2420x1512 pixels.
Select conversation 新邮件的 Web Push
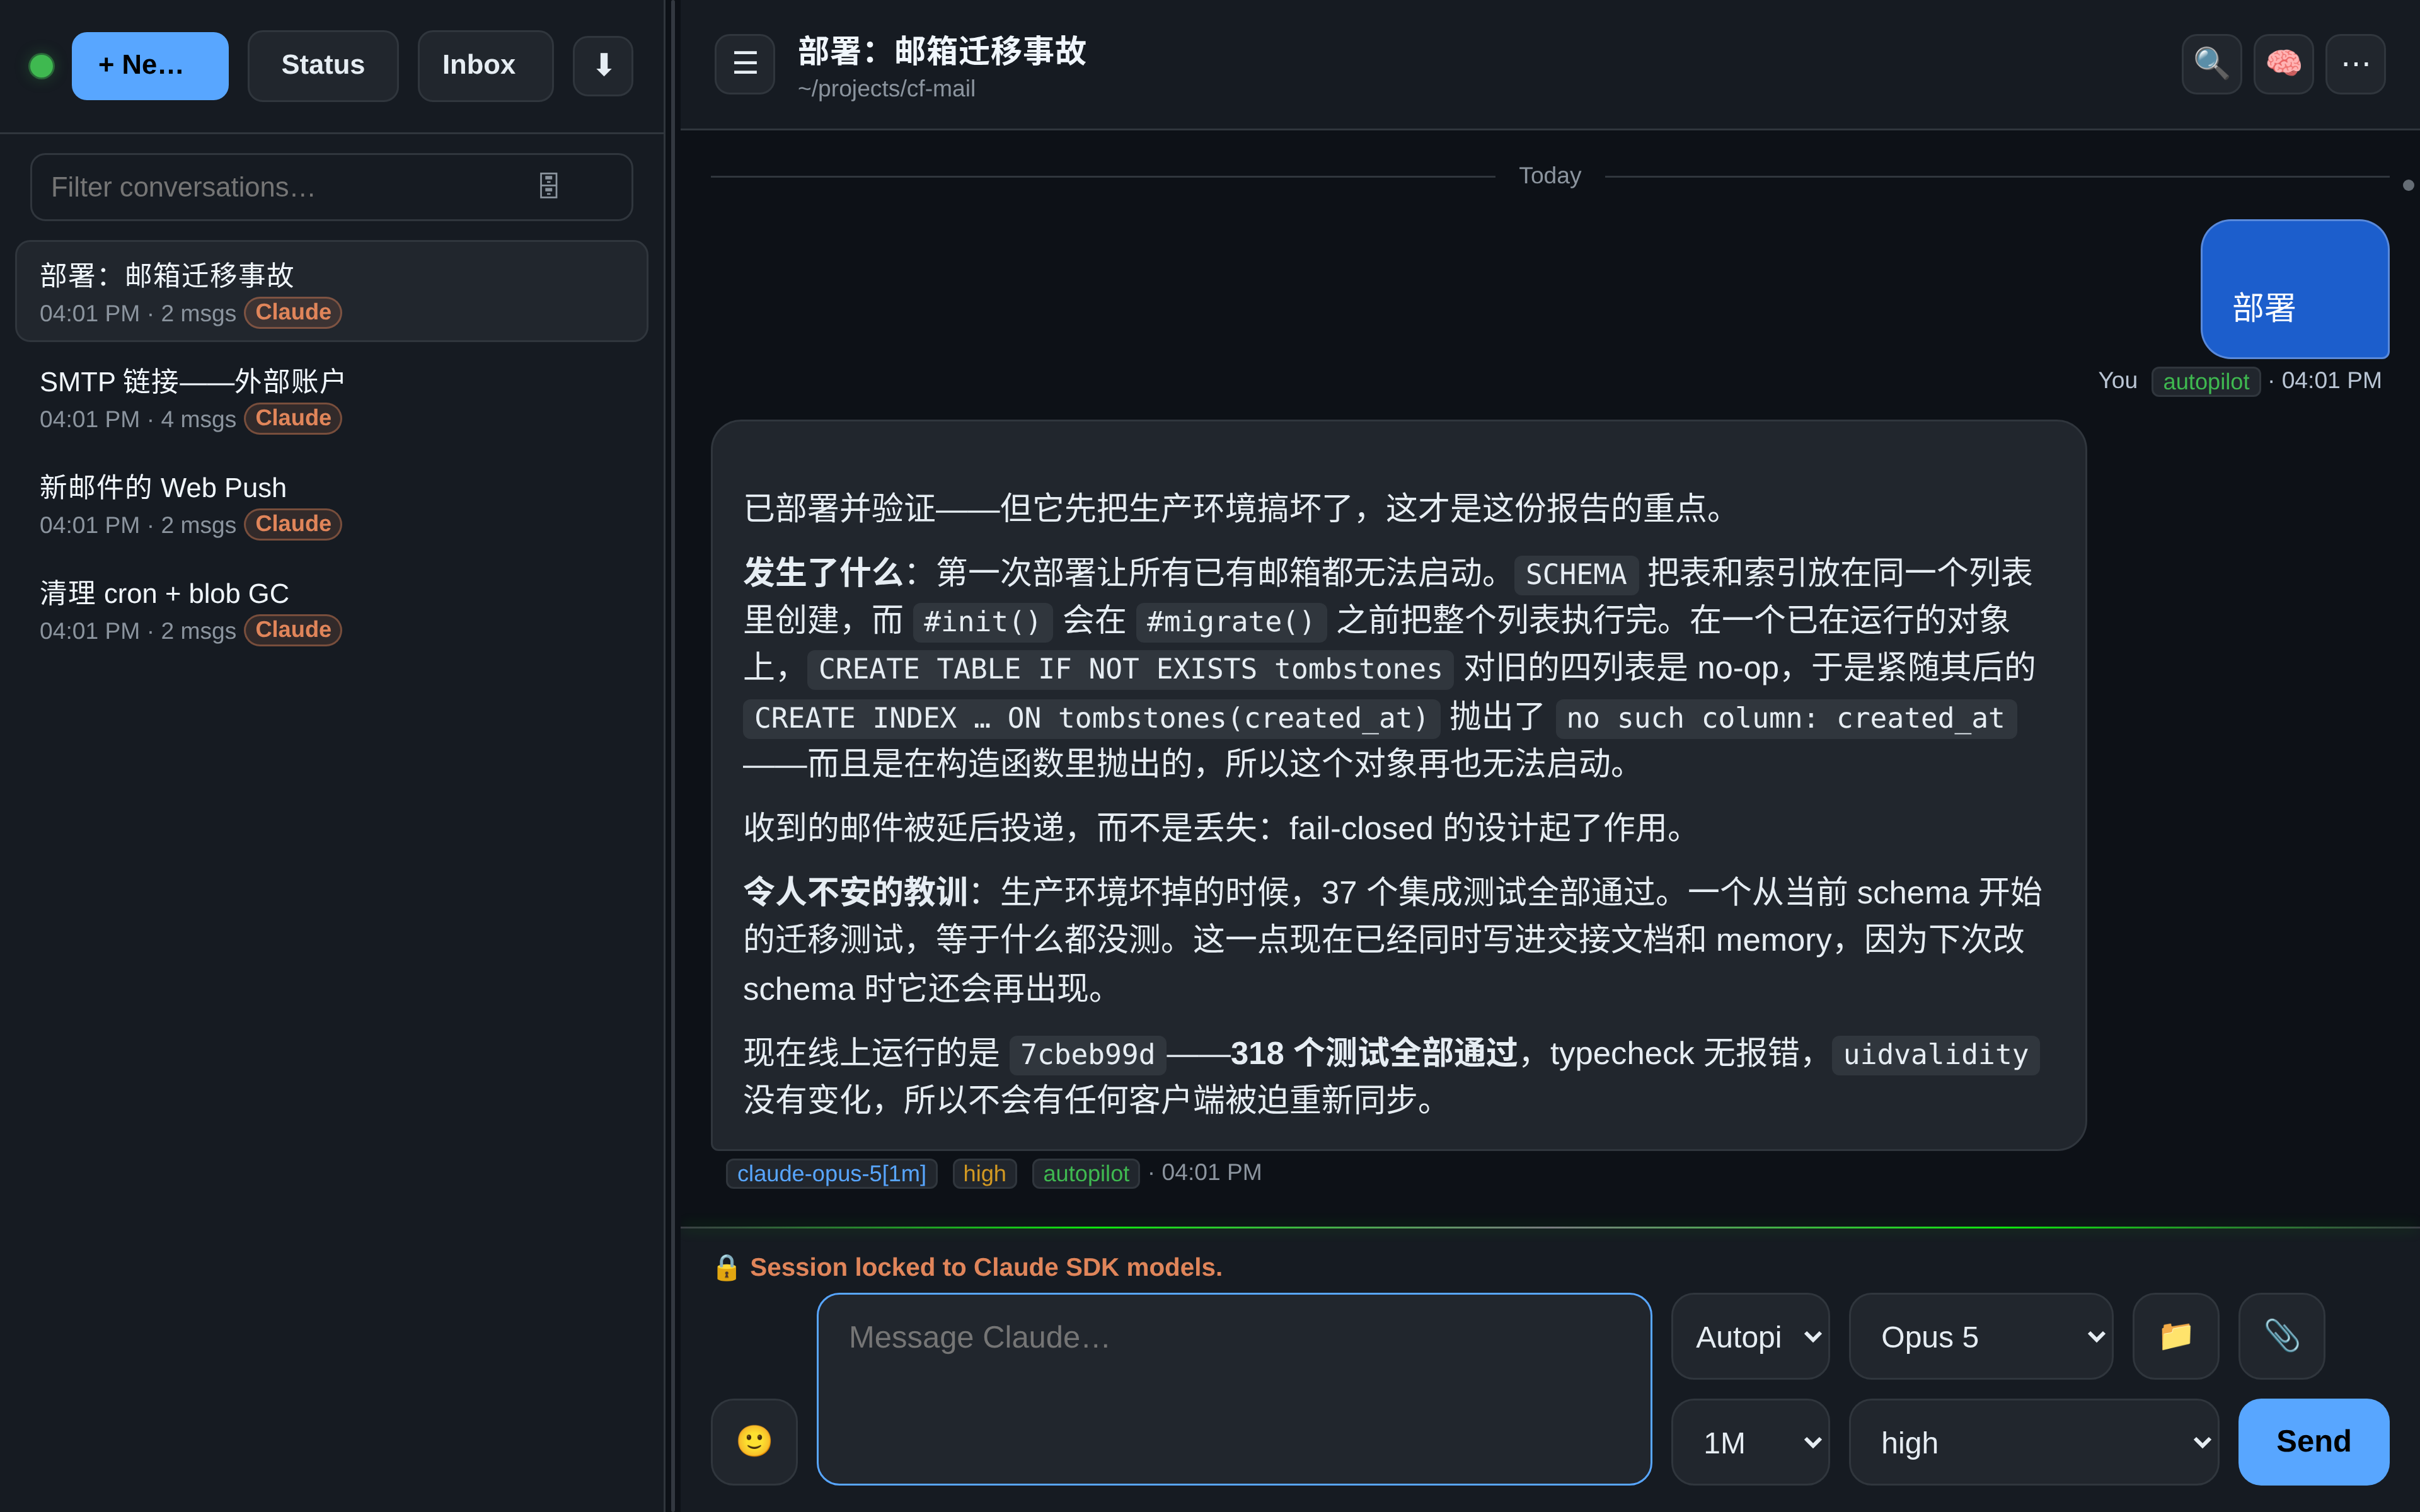click(x=332, y=504)
